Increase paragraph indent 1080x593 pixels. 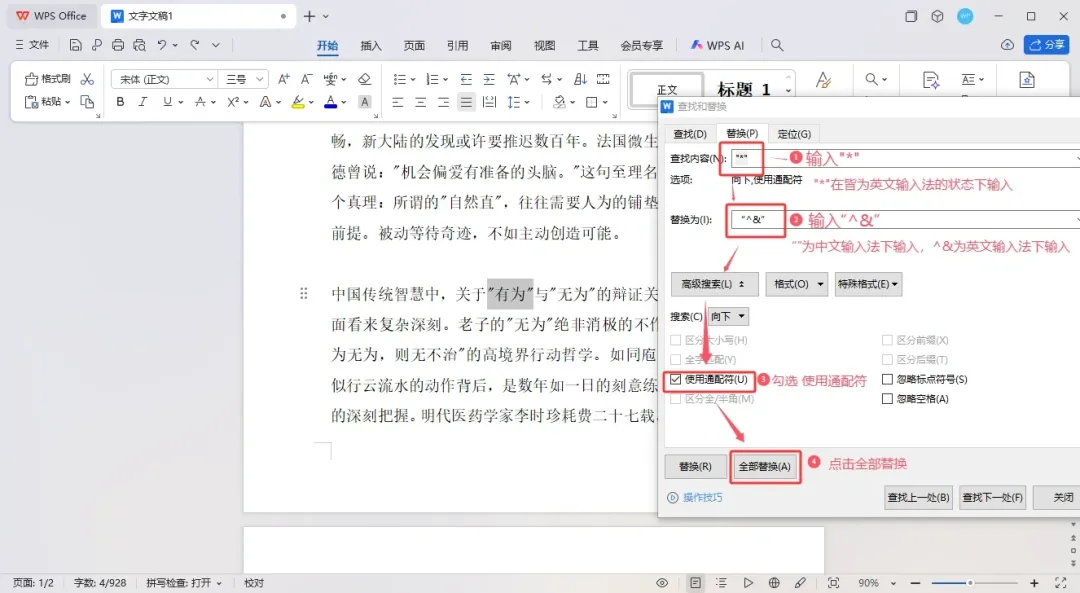point(489,79)
